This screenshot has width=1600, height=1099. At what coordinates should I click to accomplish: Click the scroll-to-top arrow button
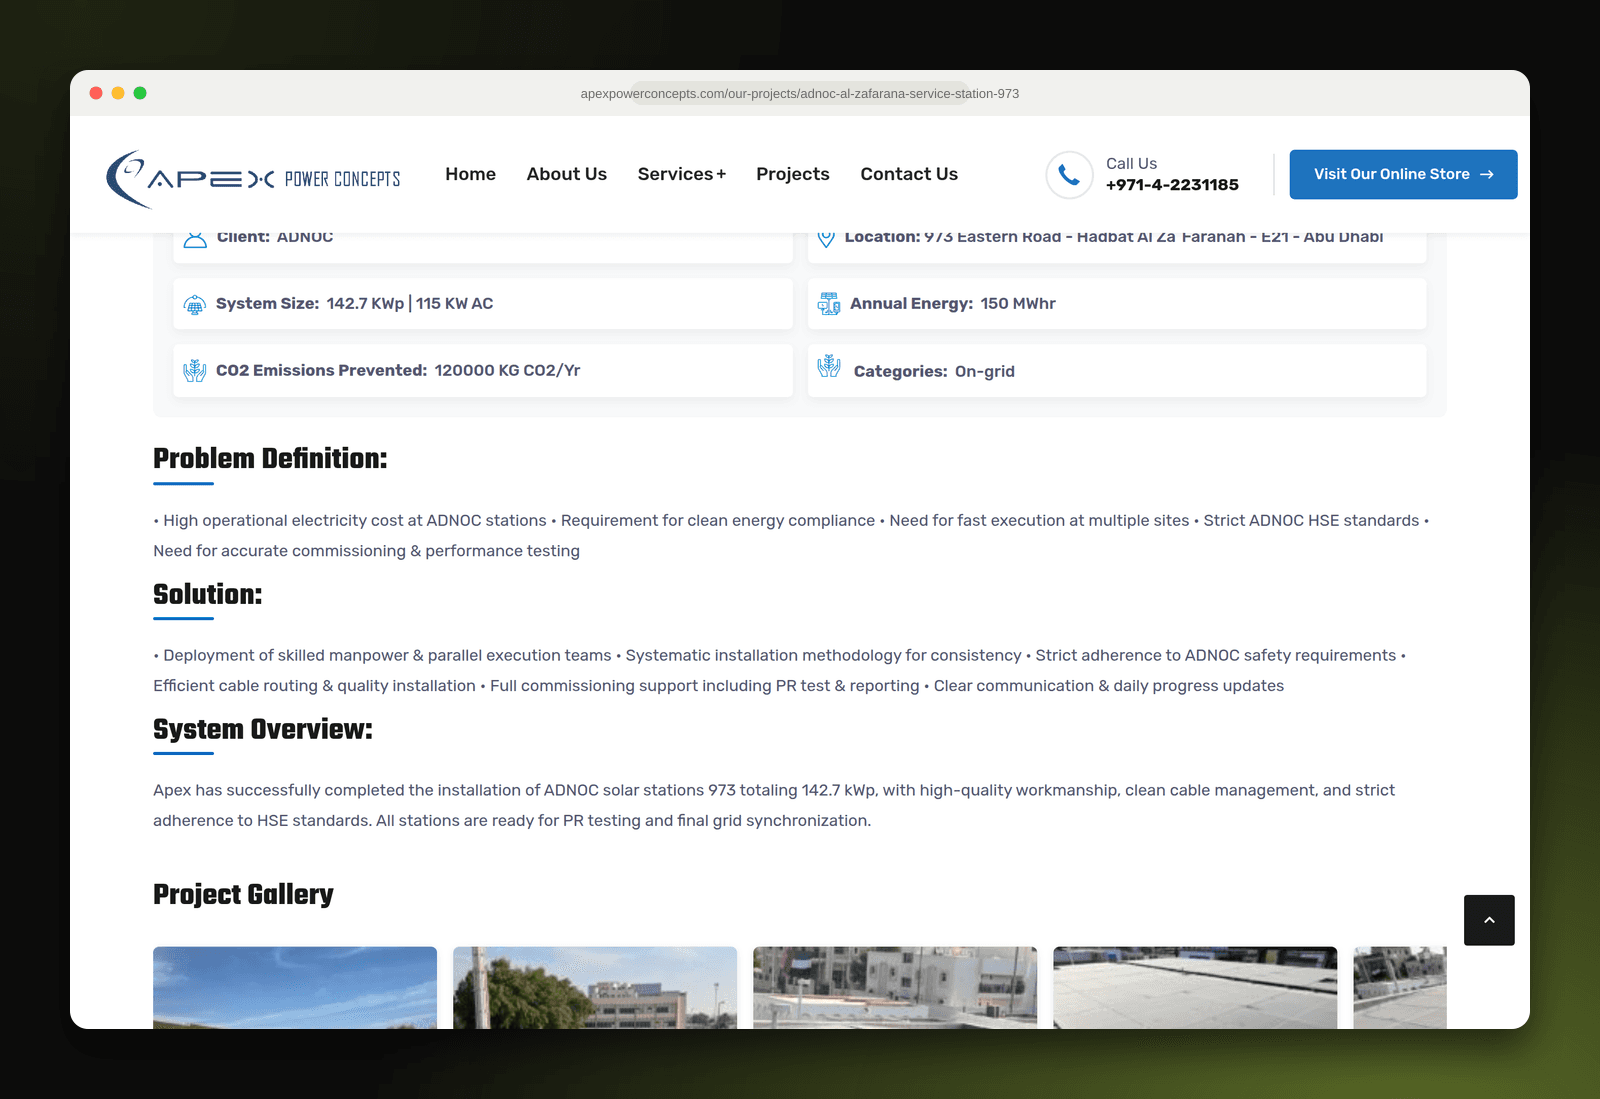pos(1489,920)
